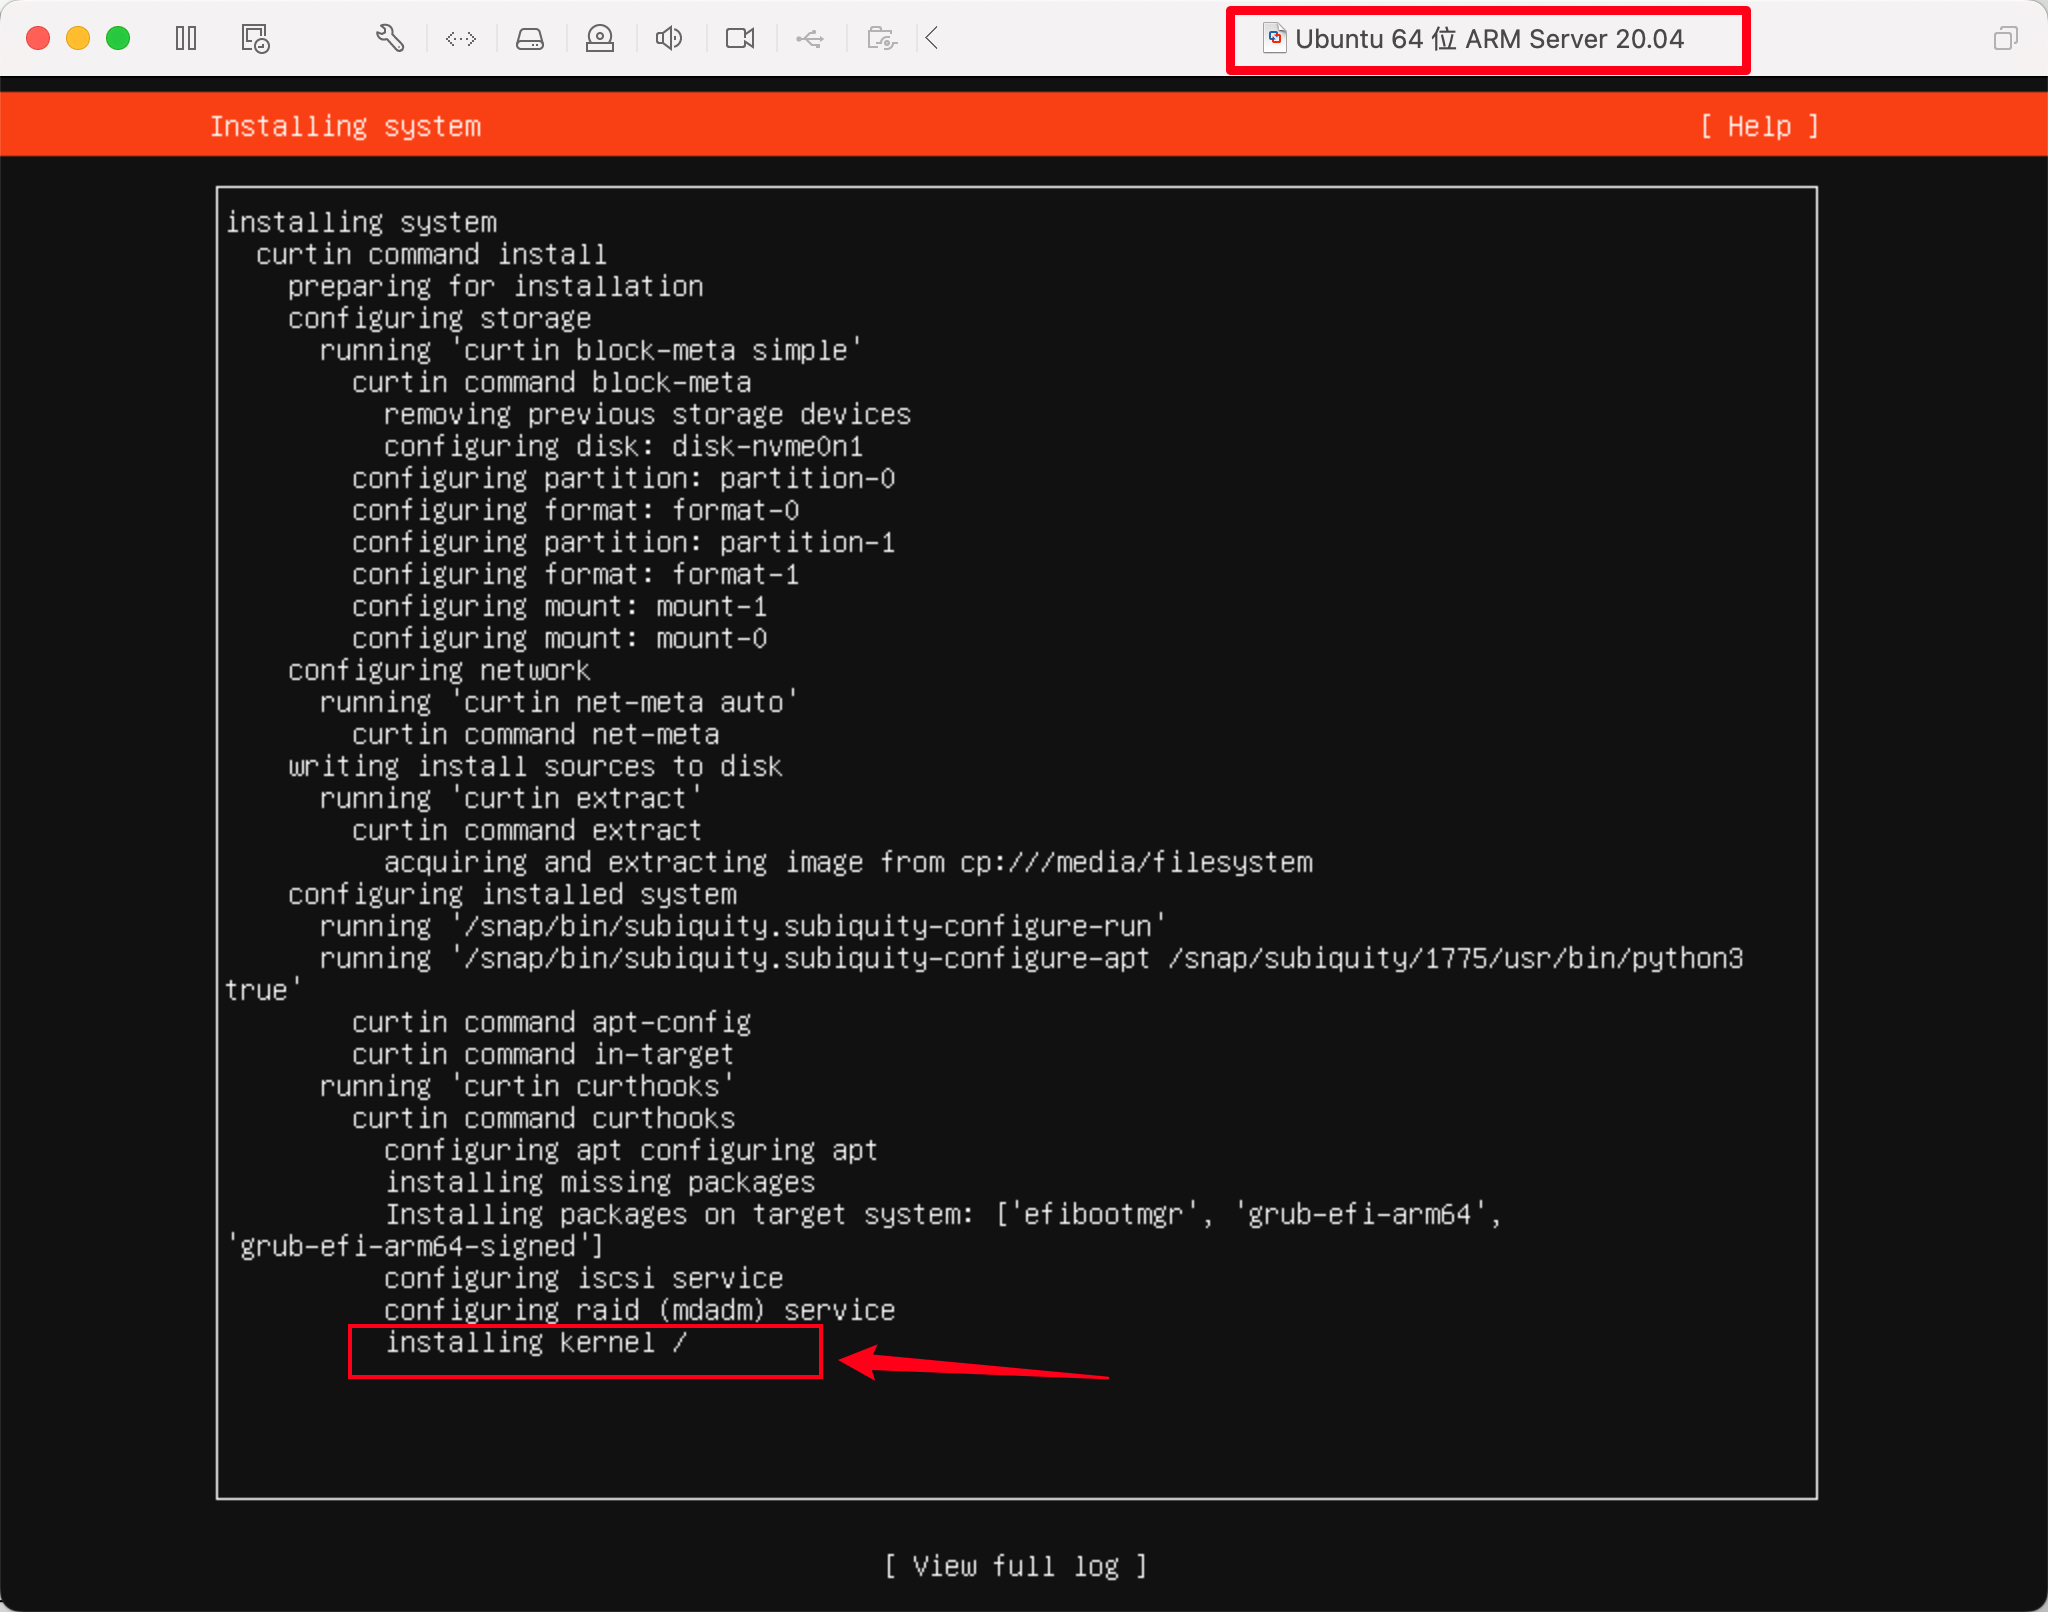This screenshot has width=2048, height=1612.
Task: Click 'curtin command install' line
Action: pyautogui.click(x=431, y=254)
